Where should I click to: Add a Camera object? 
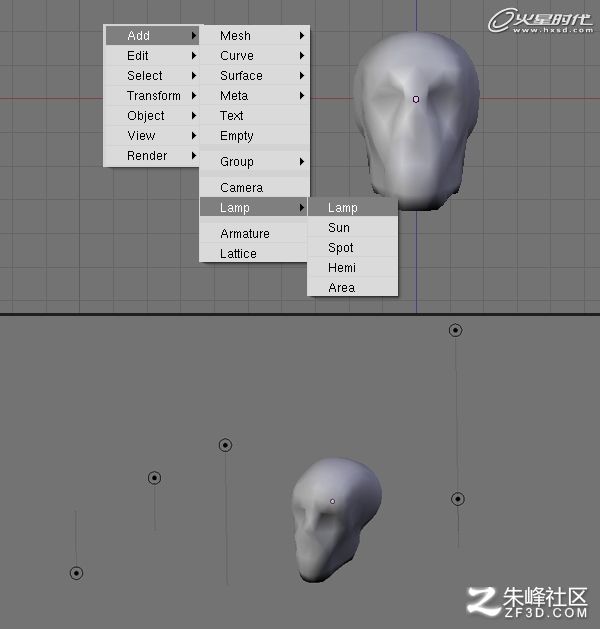(254, 188)
